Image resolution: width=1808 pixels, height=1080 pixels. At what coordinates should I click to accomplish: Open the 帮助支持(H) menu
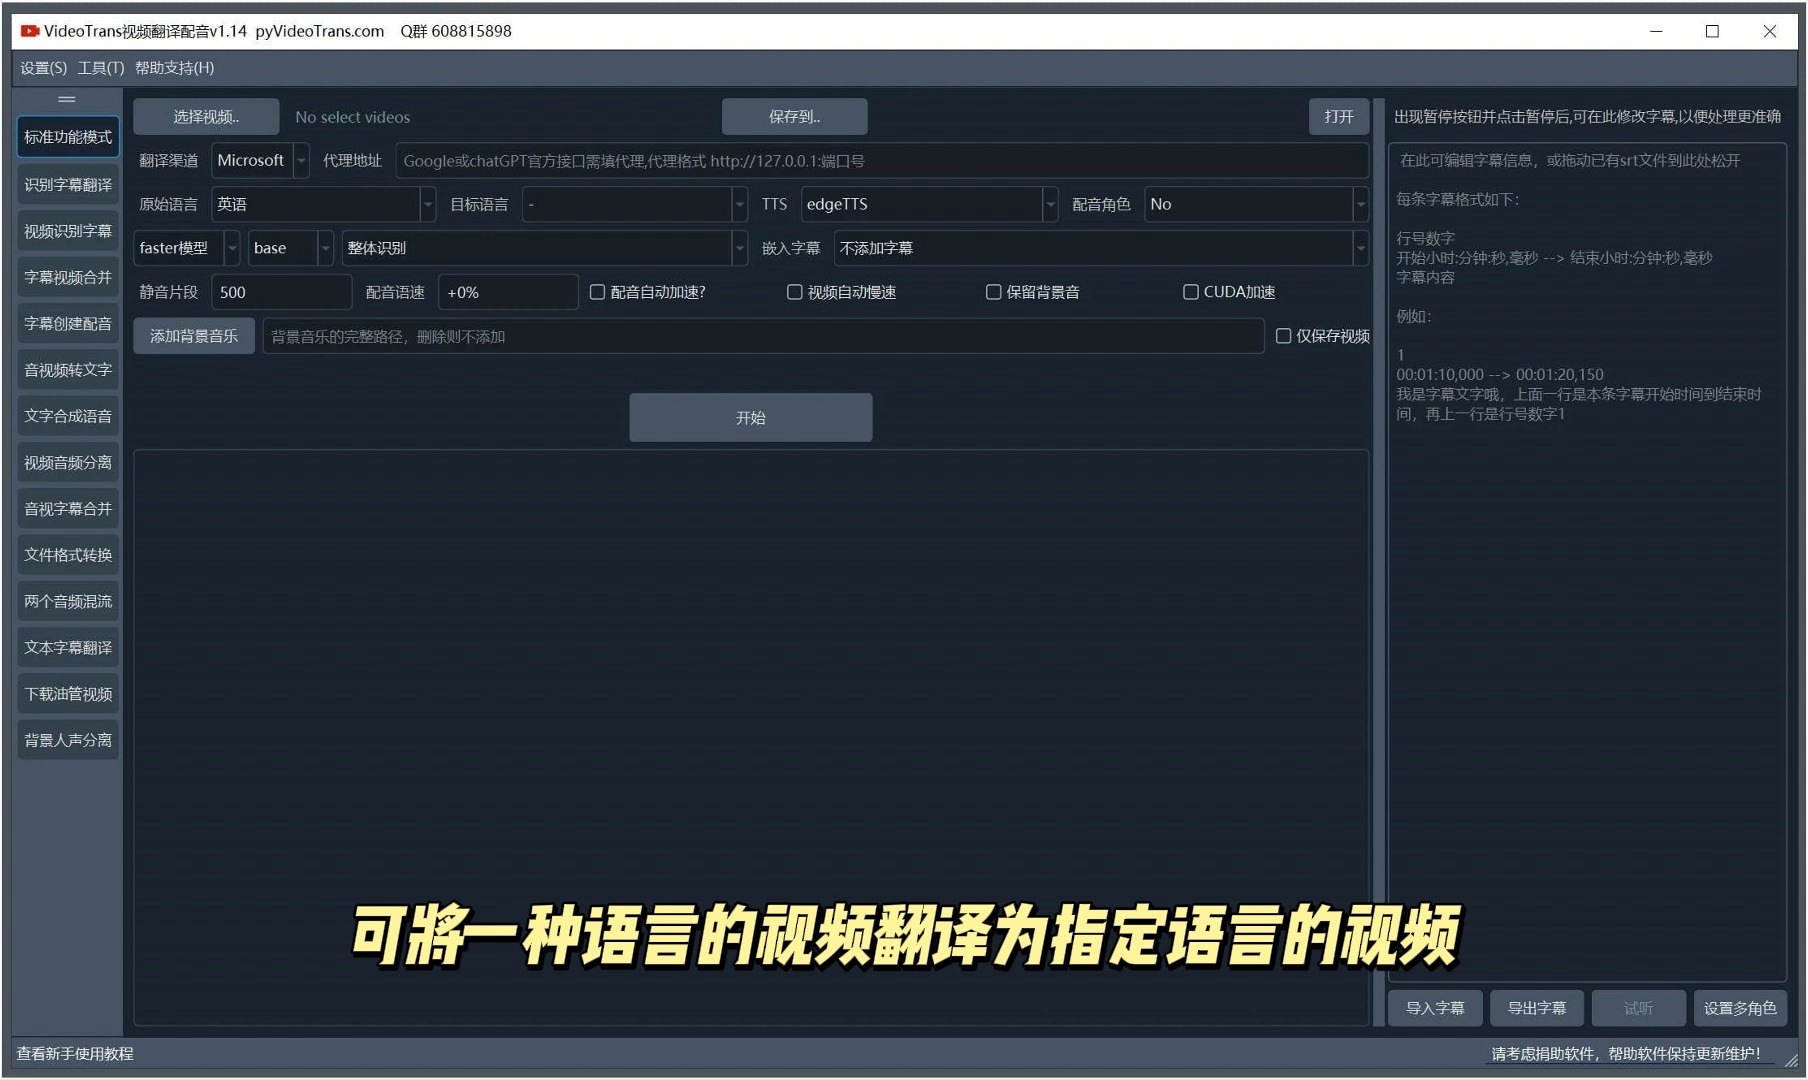coord(175,68)
